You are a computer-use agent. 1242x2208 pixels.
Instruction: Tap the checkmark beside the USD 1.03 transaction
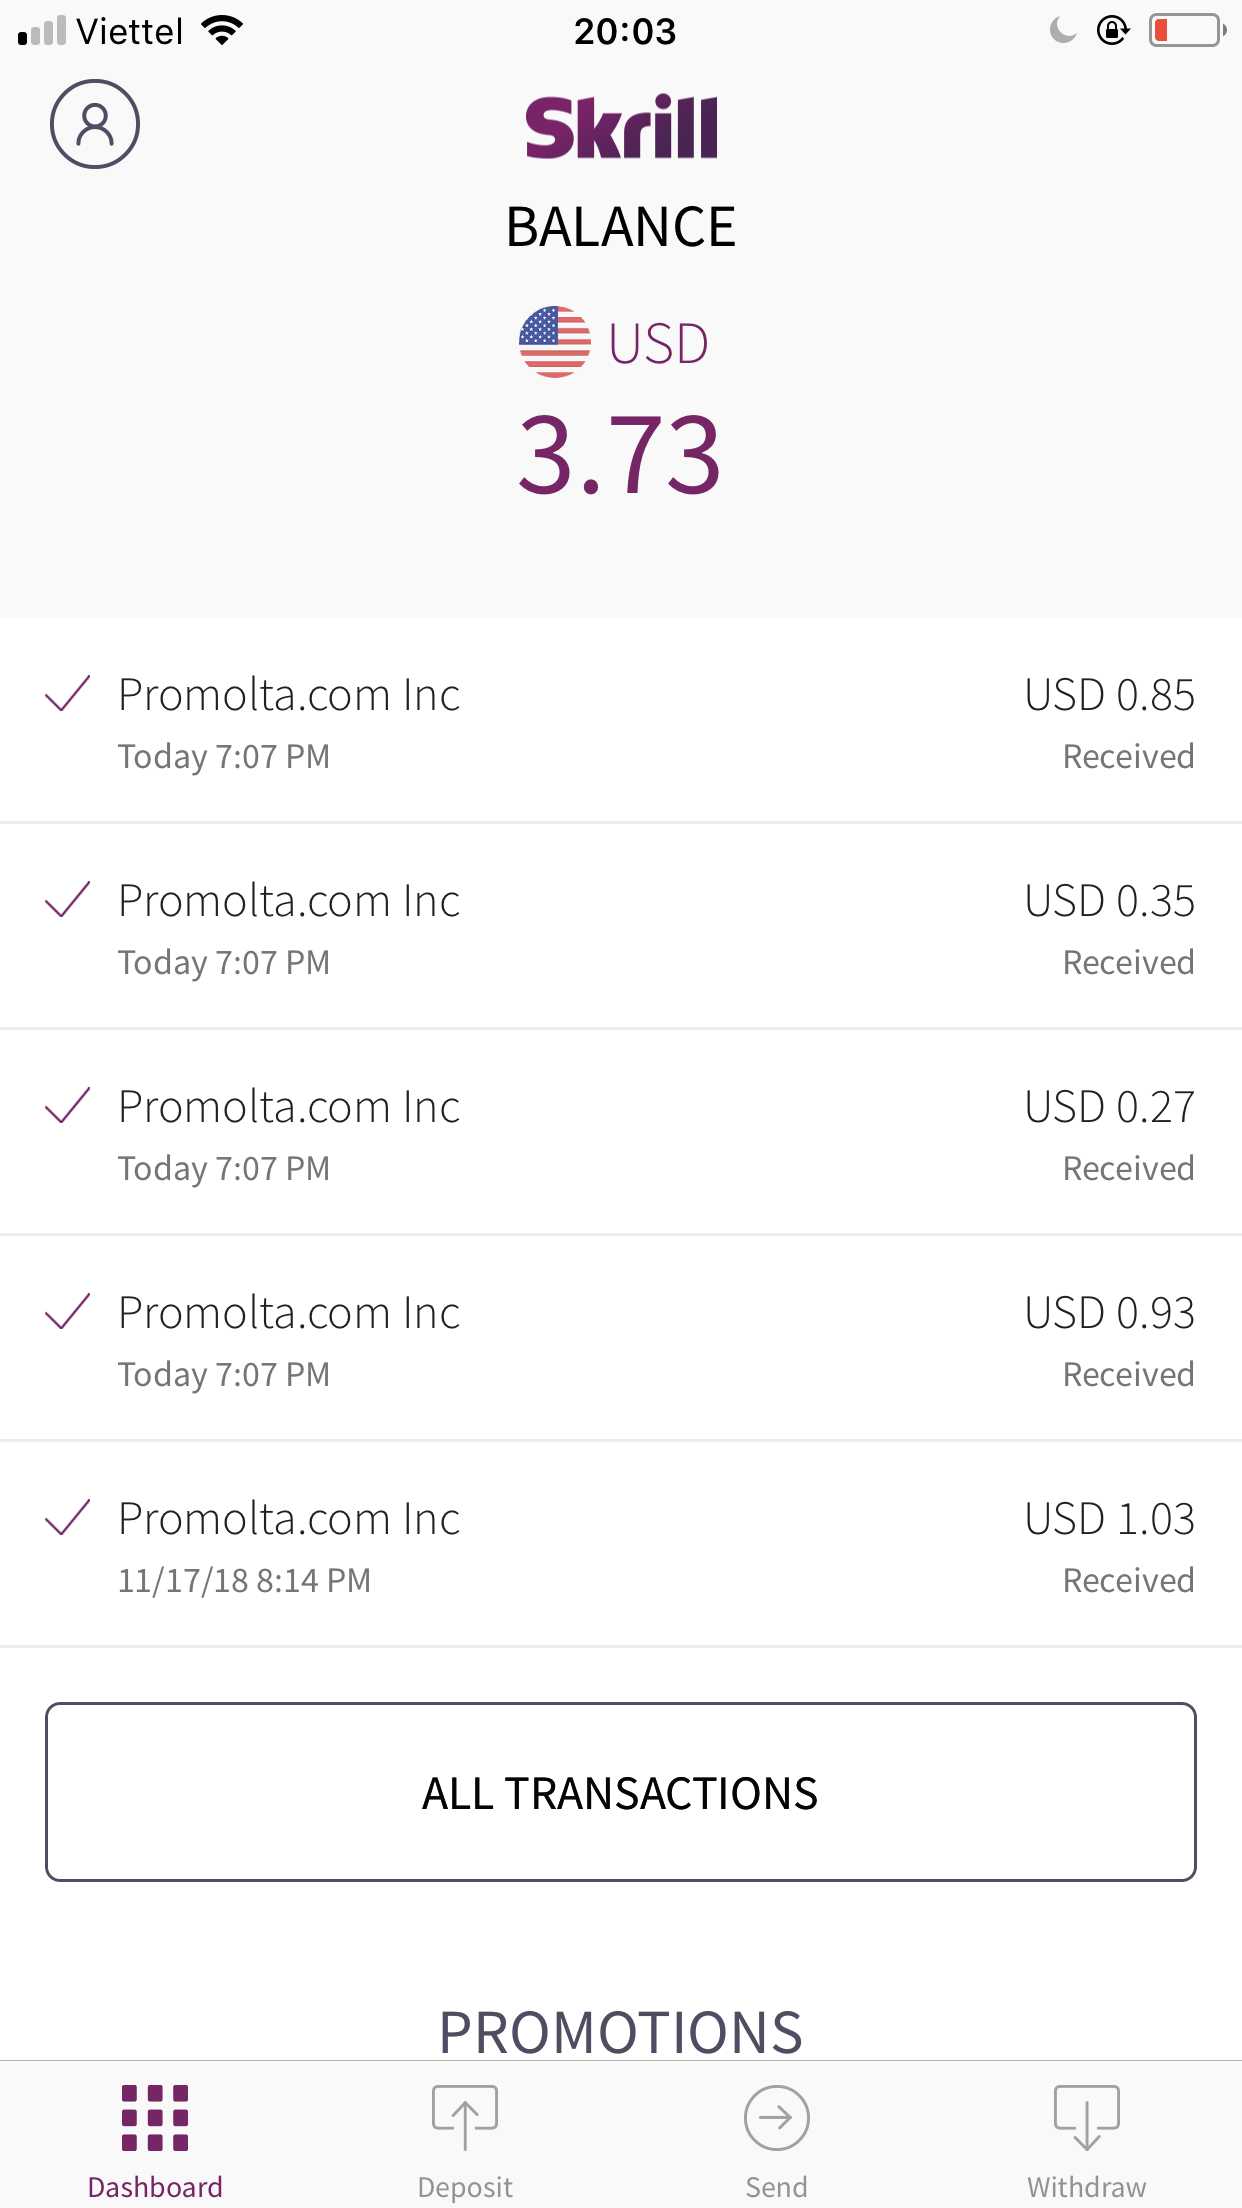click(x=68, y=1517)
